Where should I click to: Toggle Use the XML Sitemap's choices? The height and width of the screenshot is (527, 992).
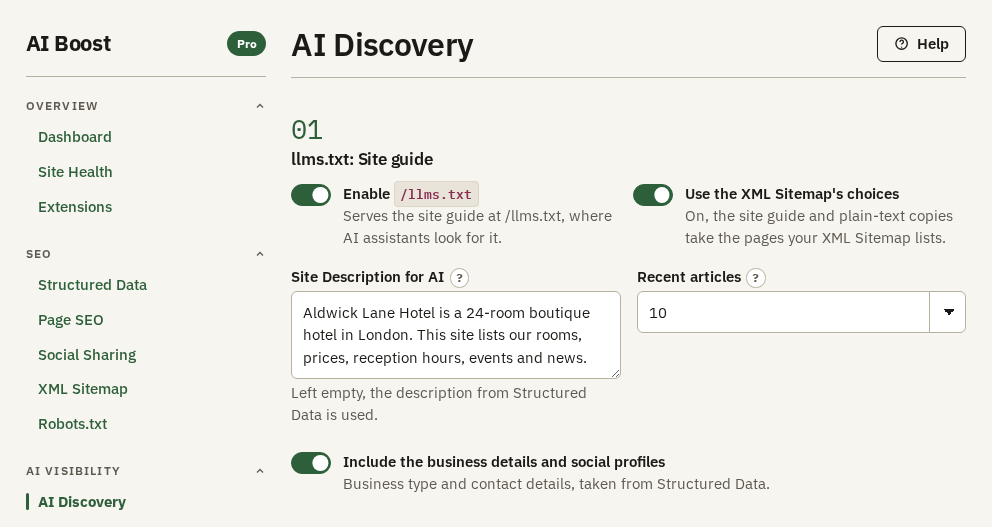click(653, 195)
